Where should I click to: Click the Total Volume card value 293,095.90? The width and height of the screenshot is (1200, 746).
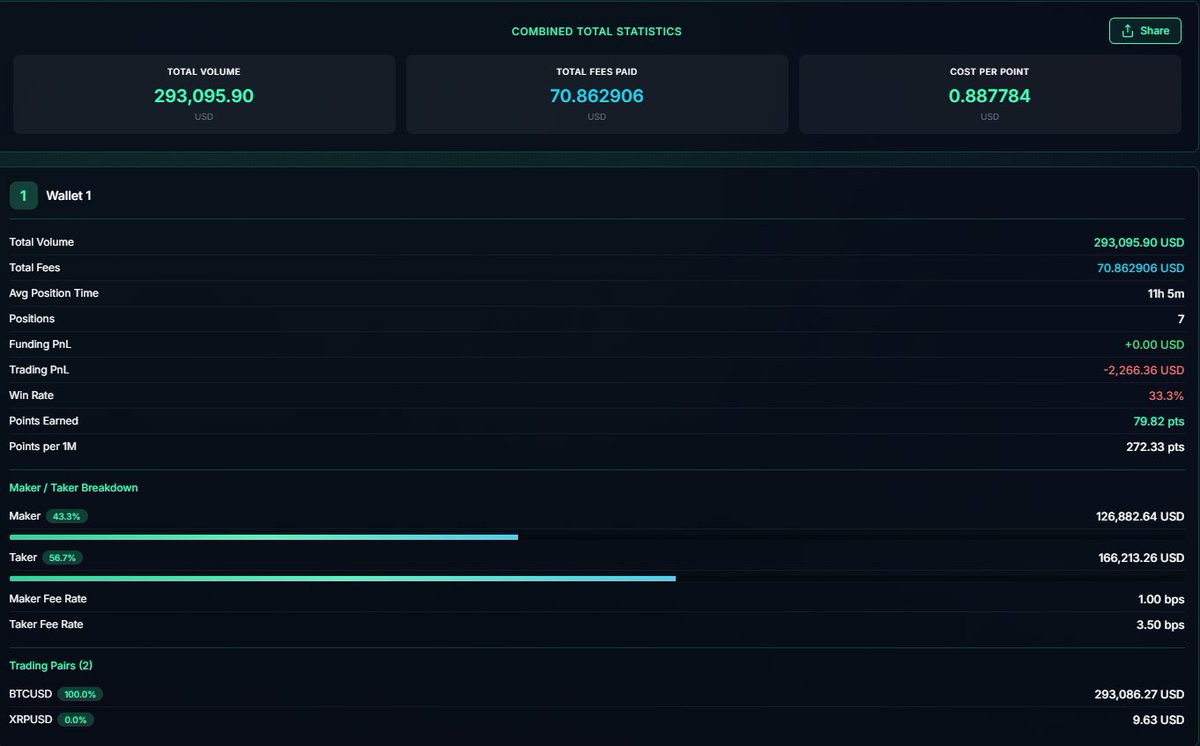tap(204, 96)
